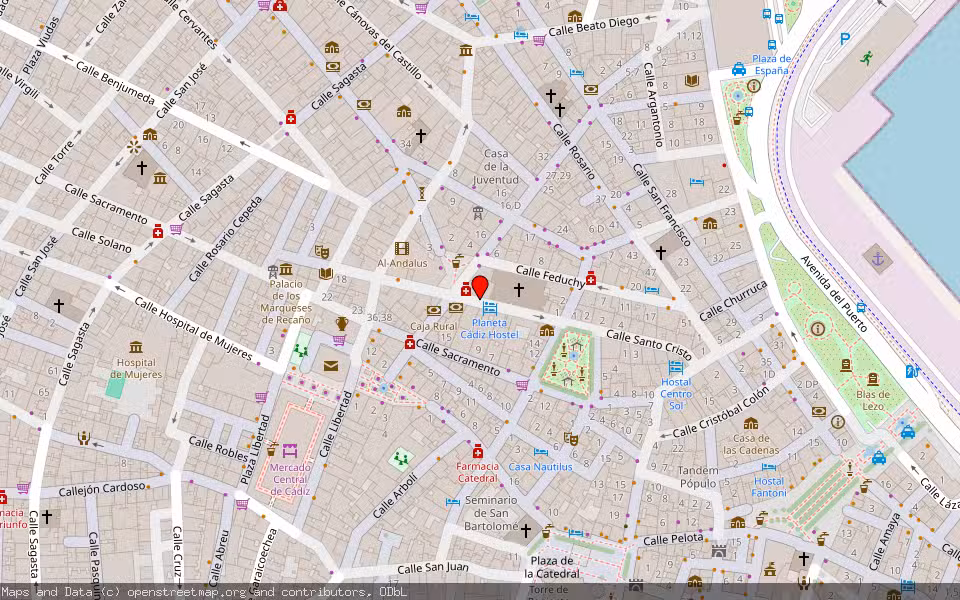The image size is (960, 600).
Task: Select the church cross at Seminario de San Bartolomé
Action: point(525,531)
